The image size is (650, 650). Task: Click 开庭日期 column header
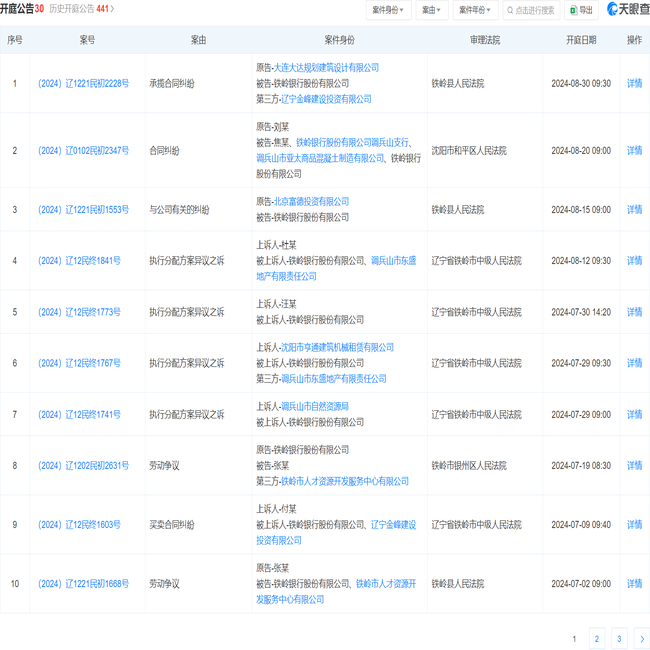tap(581, 40)
